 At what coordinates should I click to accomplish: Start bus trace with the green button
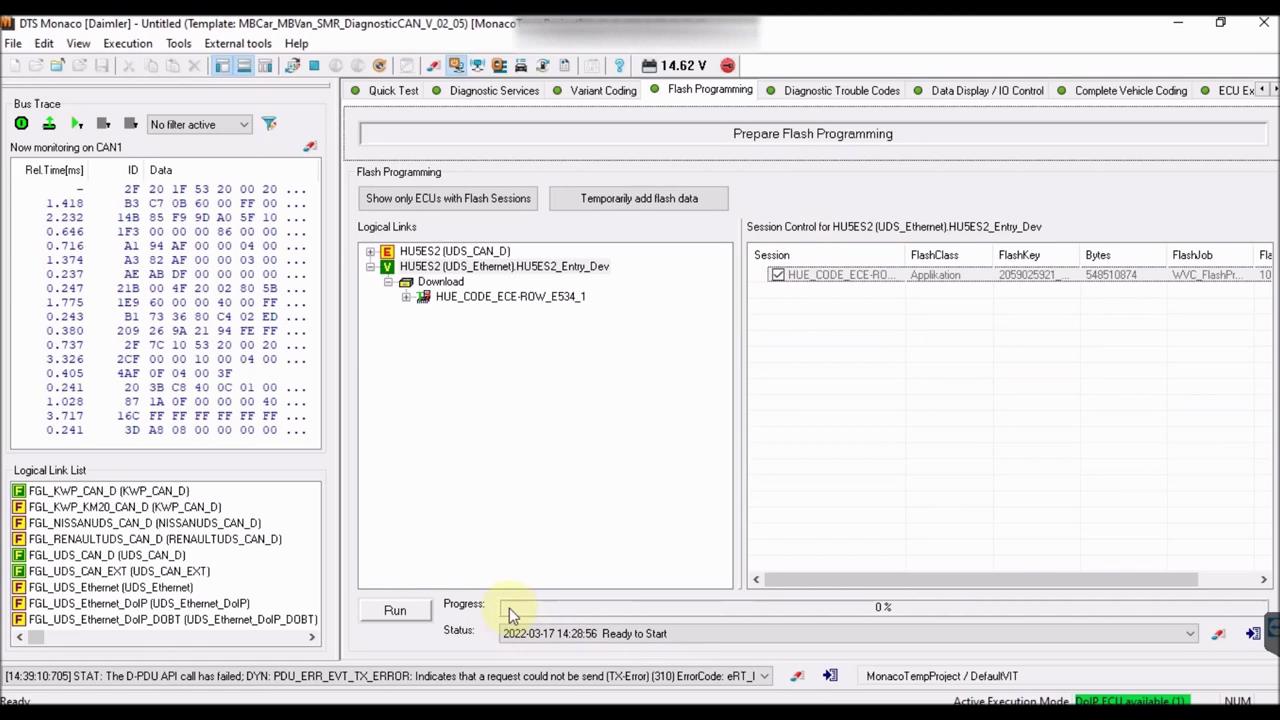click(x=21, y=124)
